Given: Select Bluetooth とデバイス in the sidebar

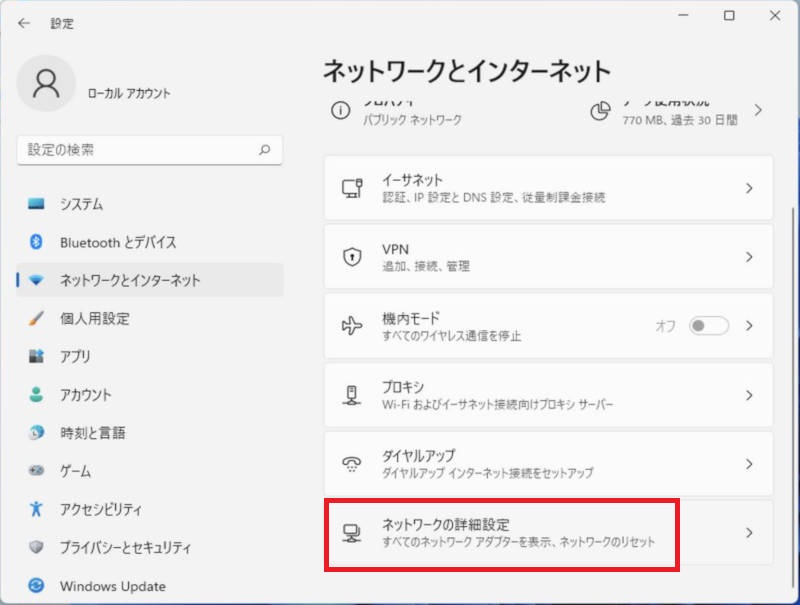Looking at the screenshot, I should pos(150,242).
